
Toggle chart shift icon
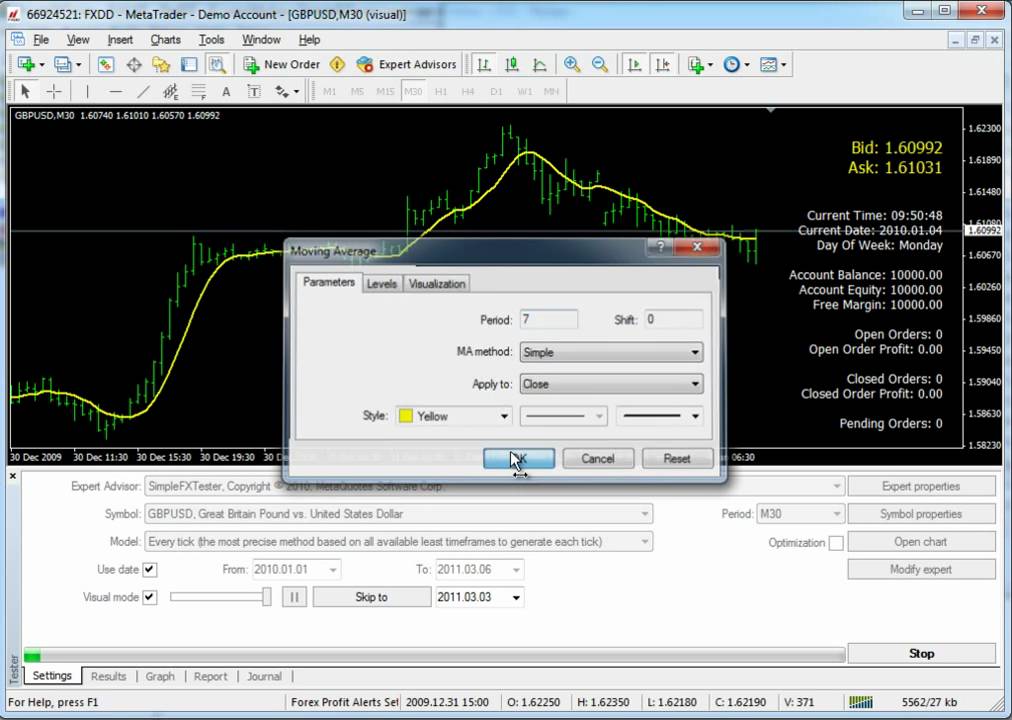coord(663,65)
